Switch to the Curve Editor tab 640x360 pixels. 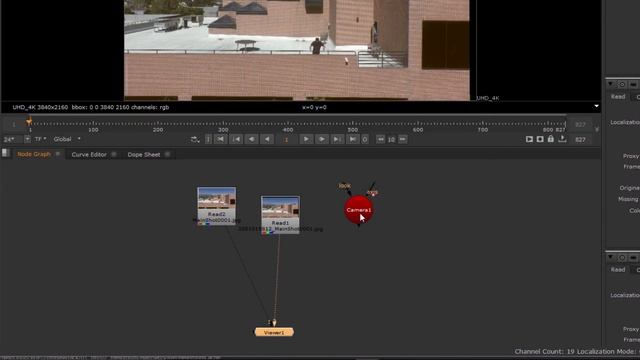click(x=89, y=154)
